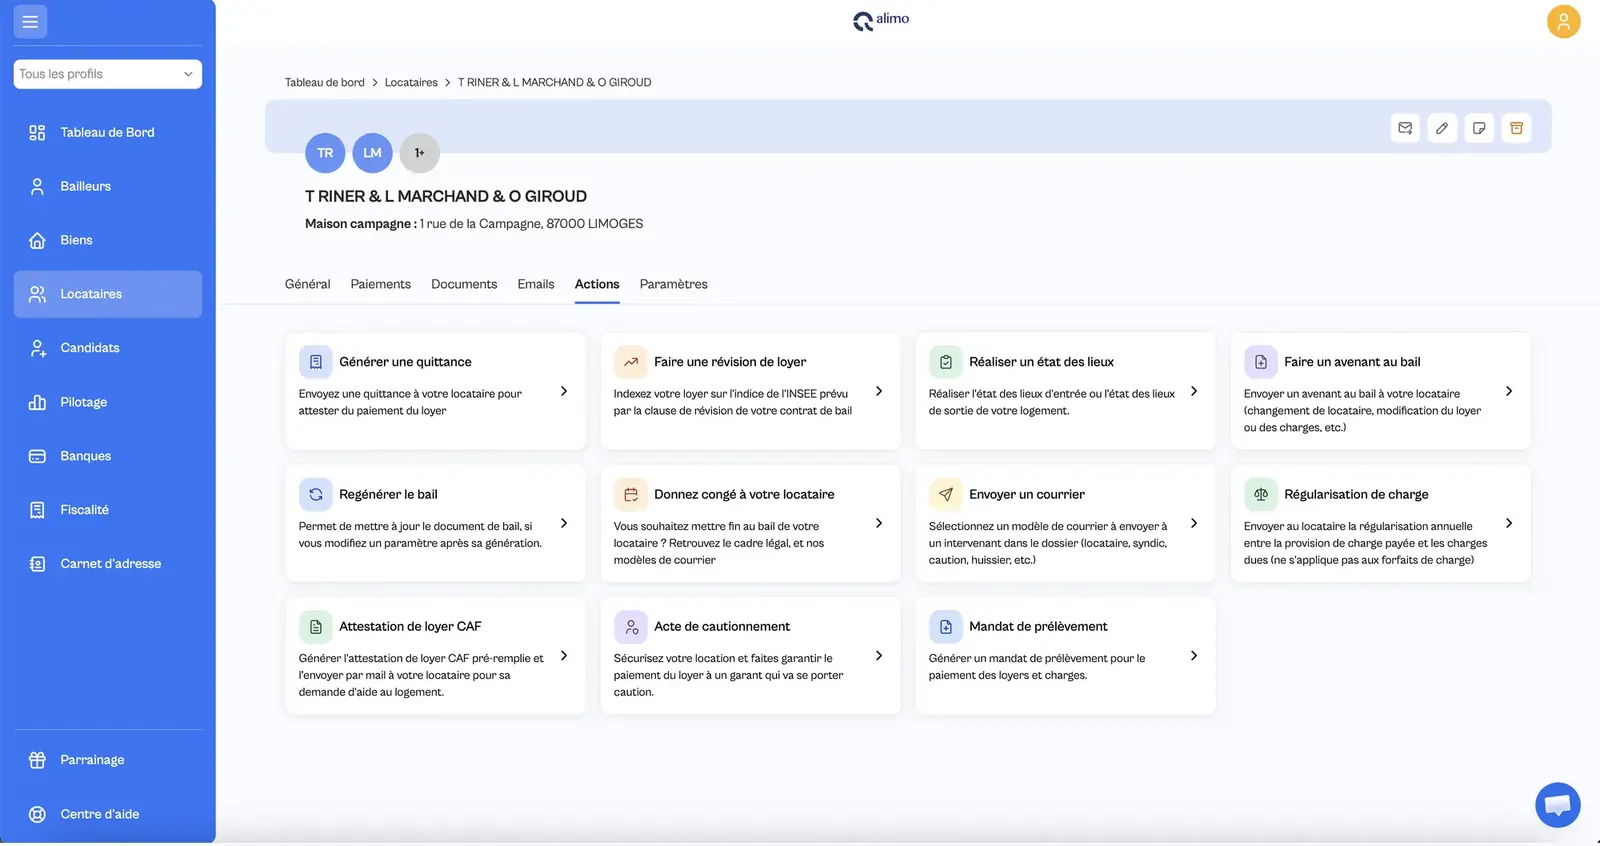1600x846 pixels.
Task: Open the Tous les profils dropdown
Action: (x=108, y=74)
